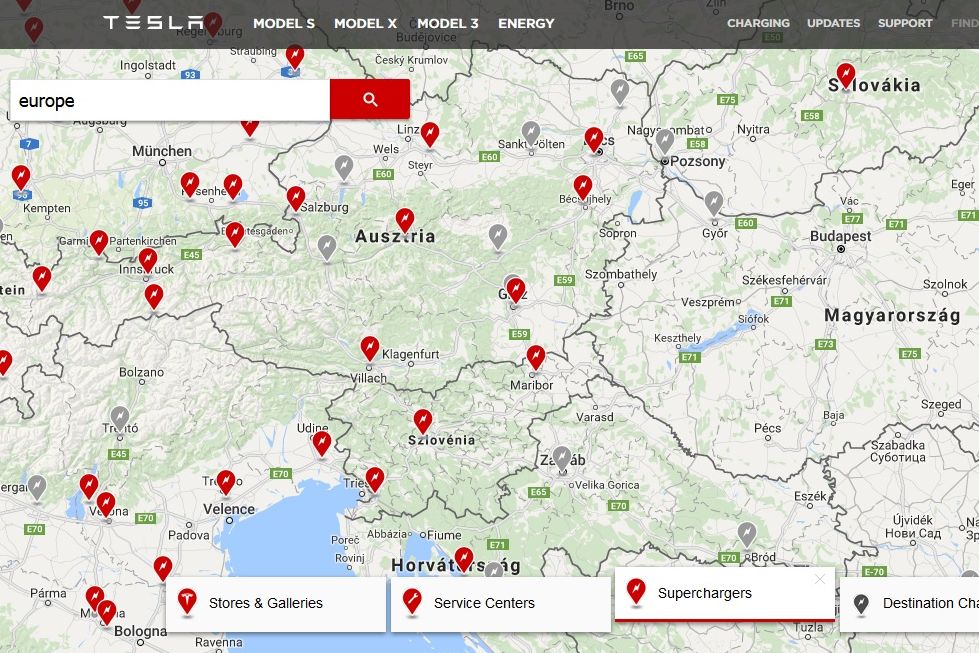979x653 pixels.
Task: Click the red pin in Slovakia
Action: coord(846,74)
